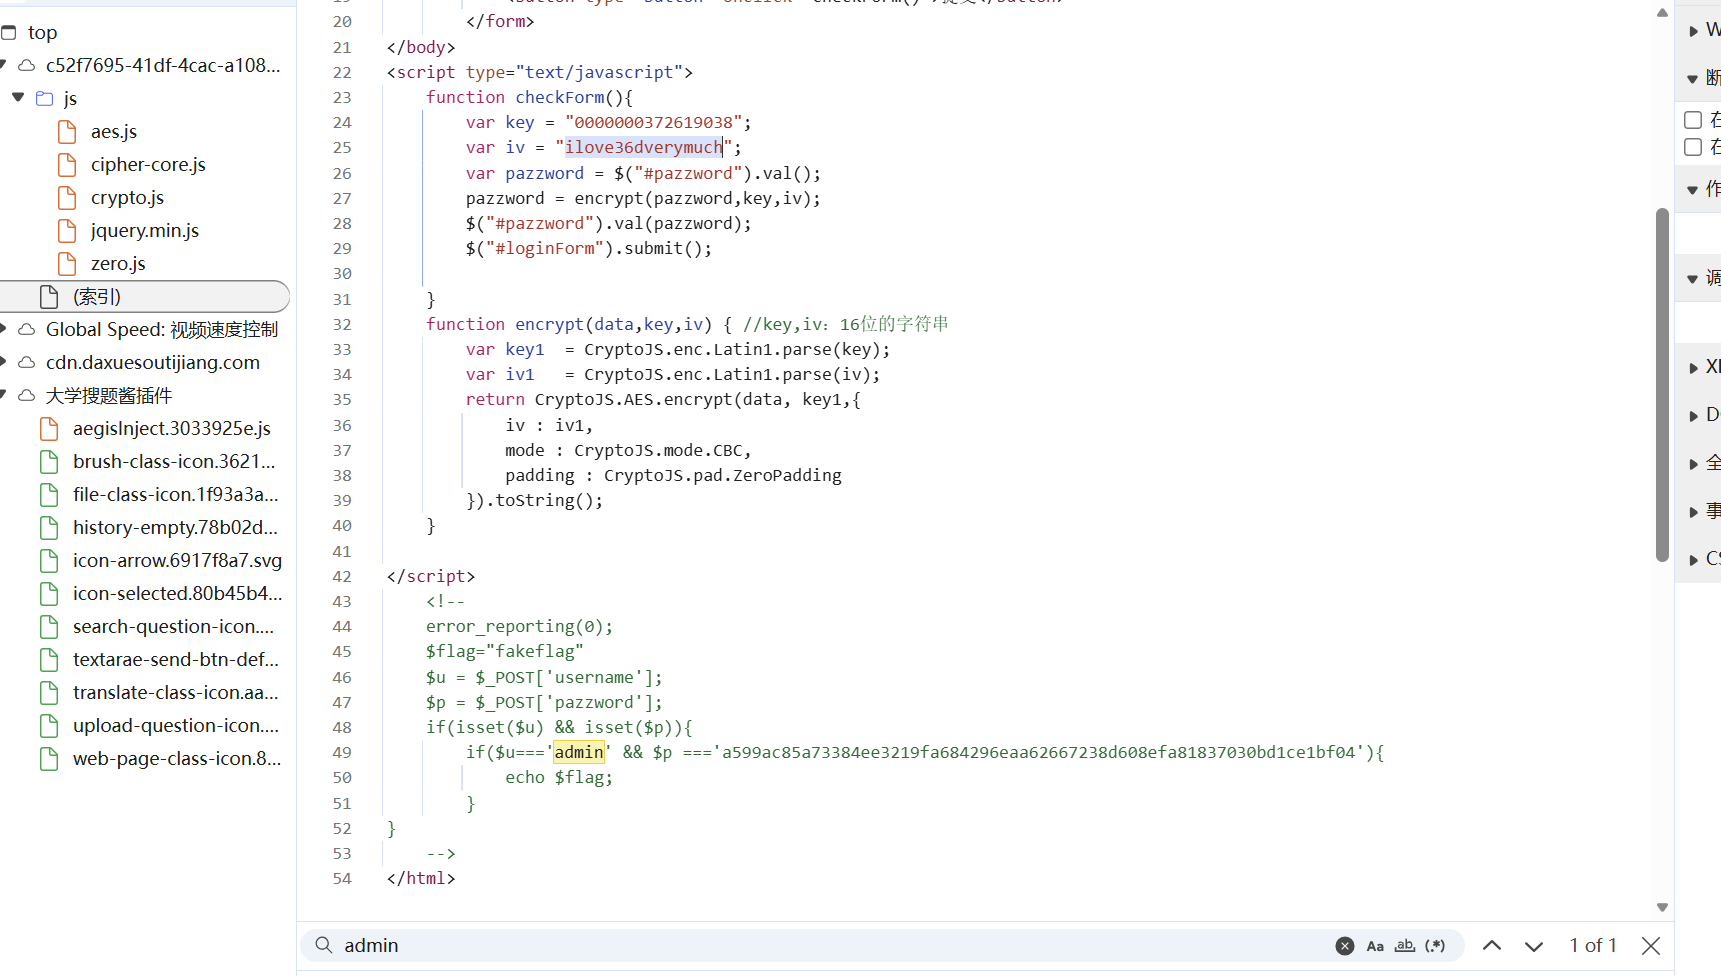The height and width of the screenshot is (976, 1721).
Task: Expand the cdn.daxuesoutijiang.com domain node
Action: 4,362
